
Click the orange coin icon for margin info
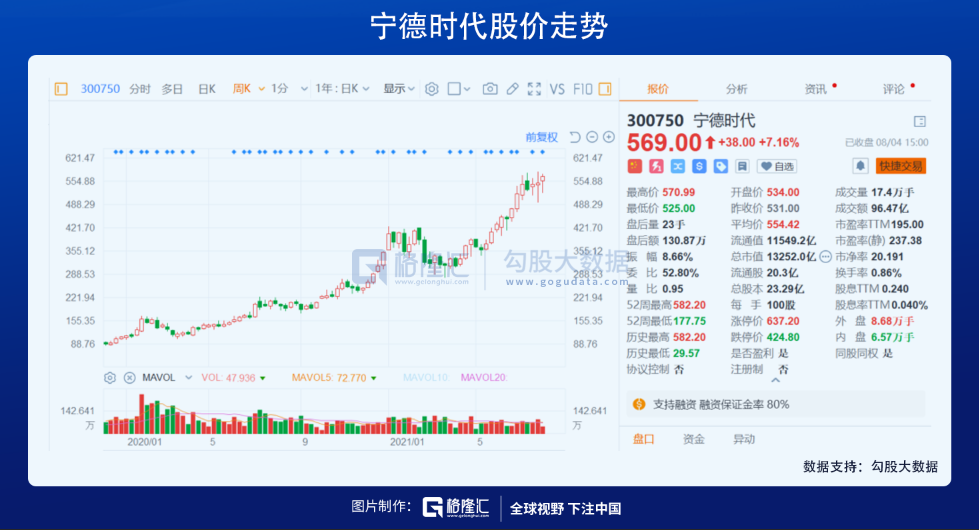(639, 405)
